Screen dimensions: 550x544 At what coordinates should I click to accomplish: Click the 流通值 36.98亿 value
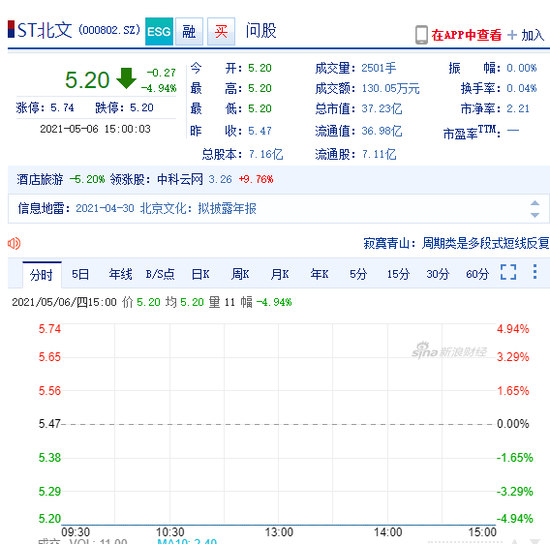coord(382,131)
